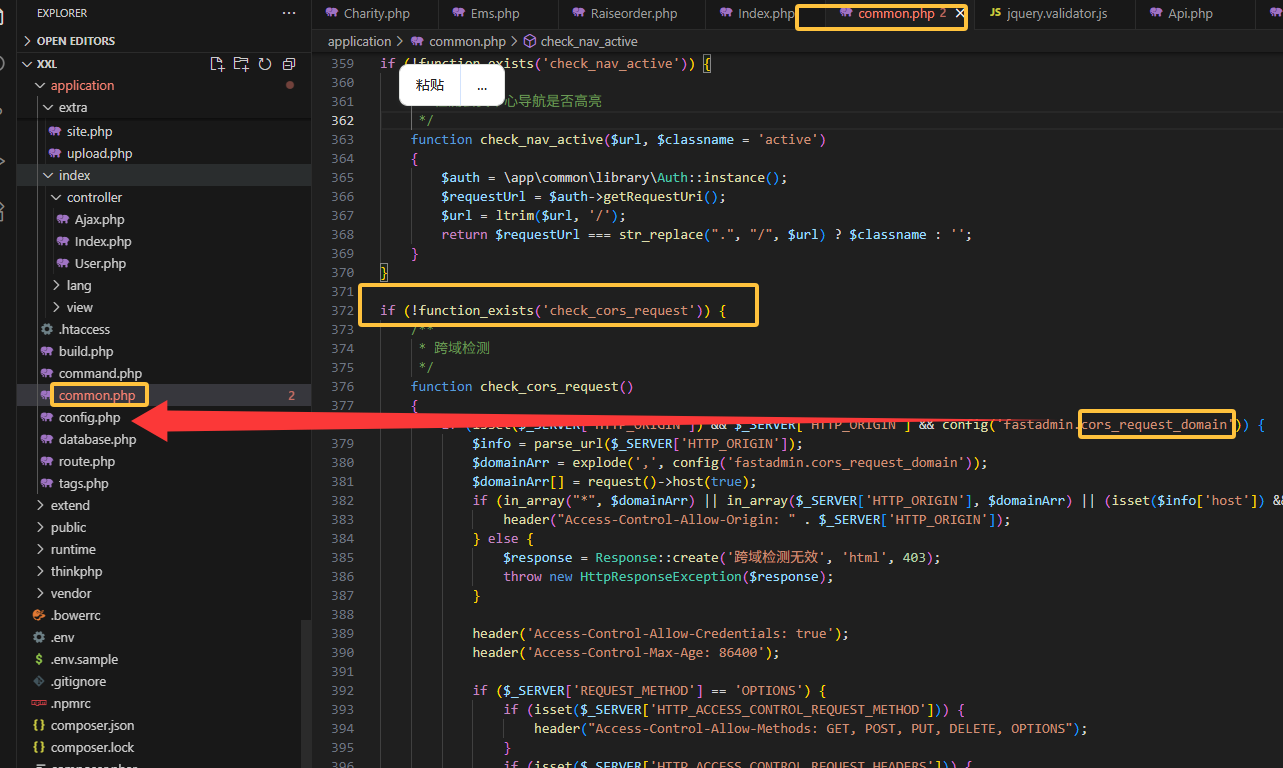Click the 粘贴 paste button
This screenshot has width=1283, height=768.
(x=430, y=86)
